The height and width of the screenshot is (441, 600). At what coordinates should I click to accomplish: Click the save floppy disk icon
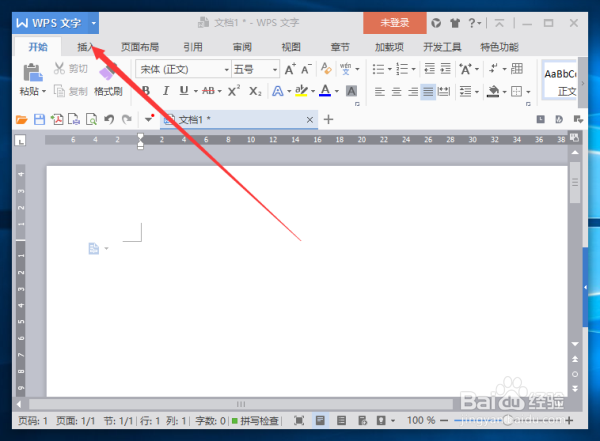pyautogui.click(x=39, y=120)
